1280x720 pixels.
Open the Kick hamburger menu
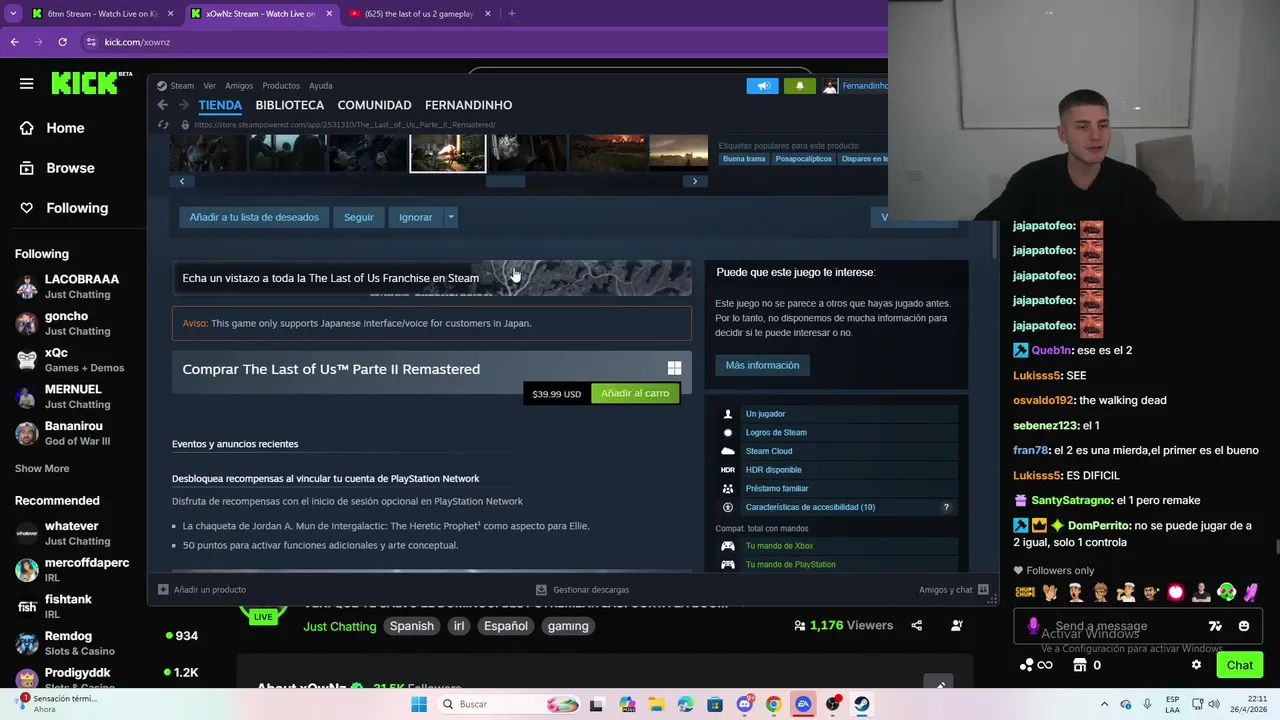[26, 84]
